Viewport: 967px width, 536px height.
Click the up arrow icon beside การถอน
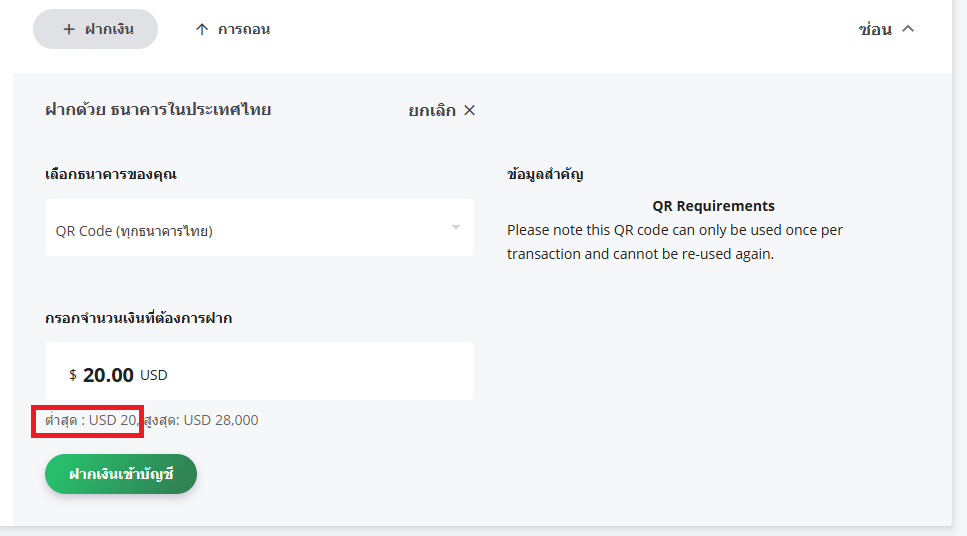pyautogui.click(x=202, y=29)
